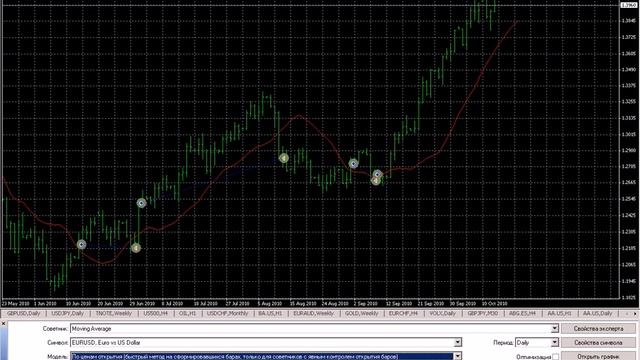Viewport: 640px width, 360px height.
Task: Click the current price label at top of price scale
Action: pyautogui.click(x=629, y=5)
